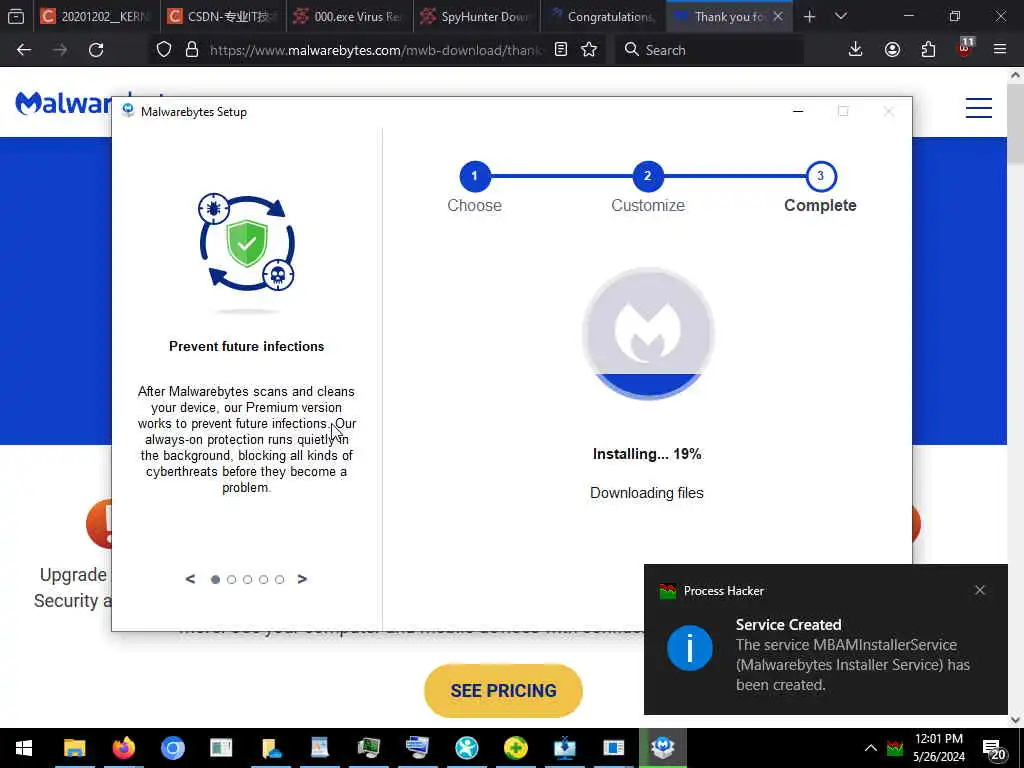
Task: Switch to the 000.exe Virus Removal tab
Action: point(349,16)
